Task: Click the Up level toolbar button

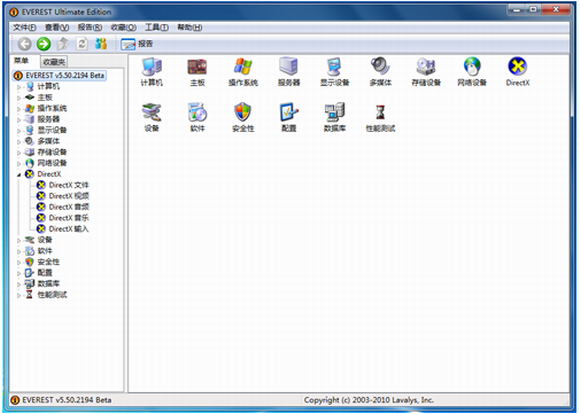Action: [x=63, y=44]
